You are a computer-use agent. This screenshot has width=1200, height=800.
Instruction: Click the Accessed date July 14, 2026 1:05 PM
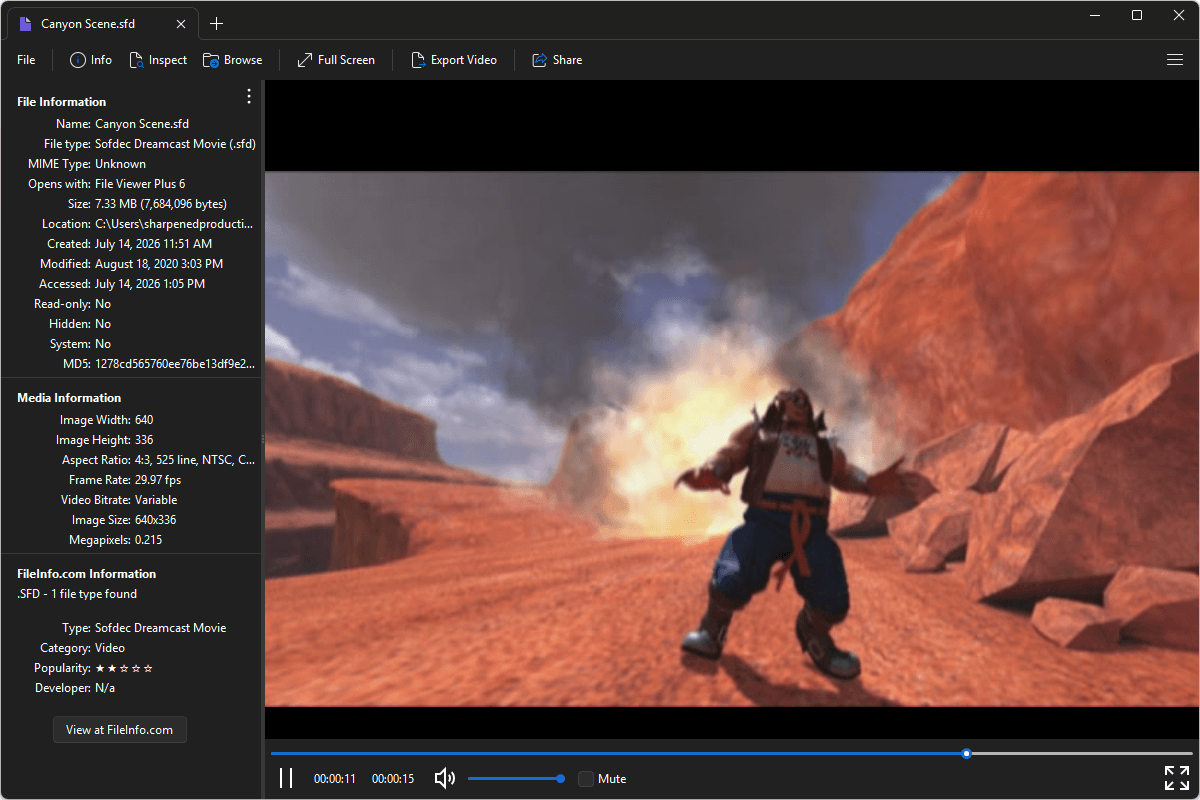click(x=150, y=284)
